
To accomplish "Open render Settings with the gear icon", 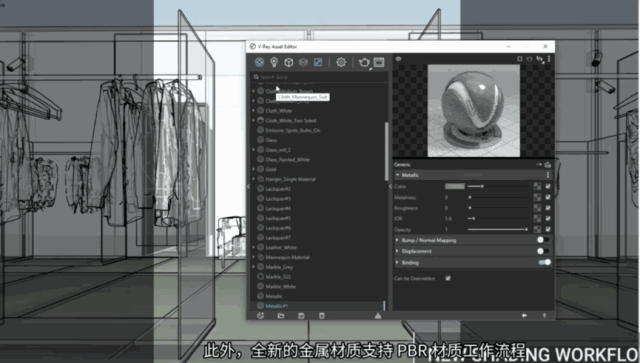I will click(x=341, y=62).
